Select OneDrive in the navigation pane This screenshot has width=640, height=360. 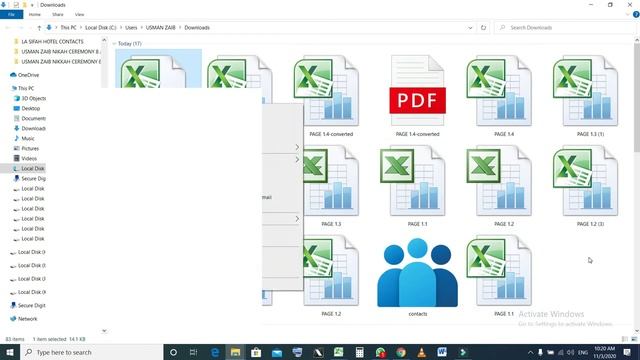(x=24, y=75)
